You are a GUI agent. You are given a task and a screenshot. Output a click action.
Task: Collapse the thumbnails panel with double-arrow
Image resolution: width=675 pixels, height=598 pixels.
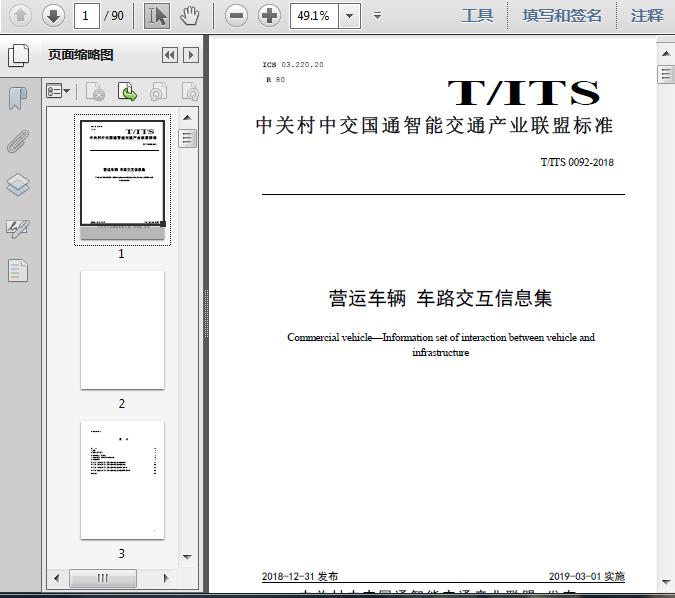pos(170,55)
